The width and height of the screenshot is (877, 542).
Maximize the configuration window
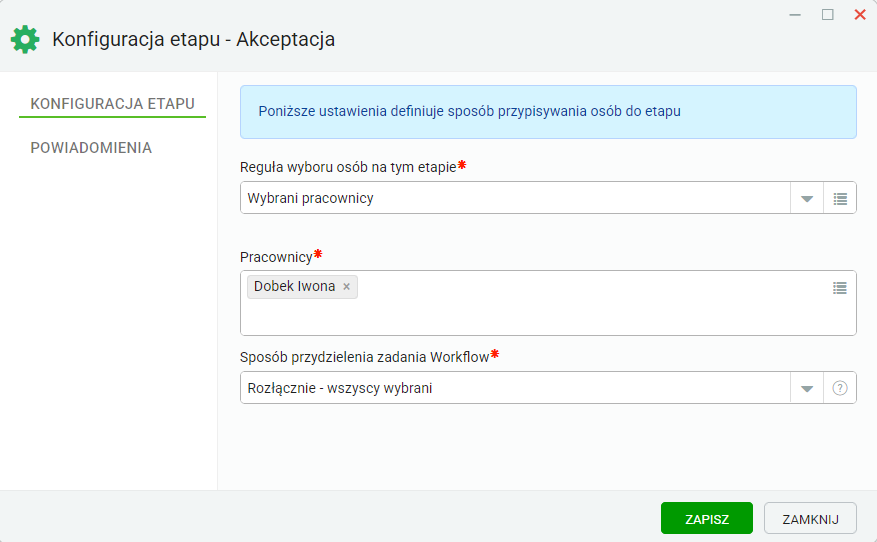tap(827, 15)
